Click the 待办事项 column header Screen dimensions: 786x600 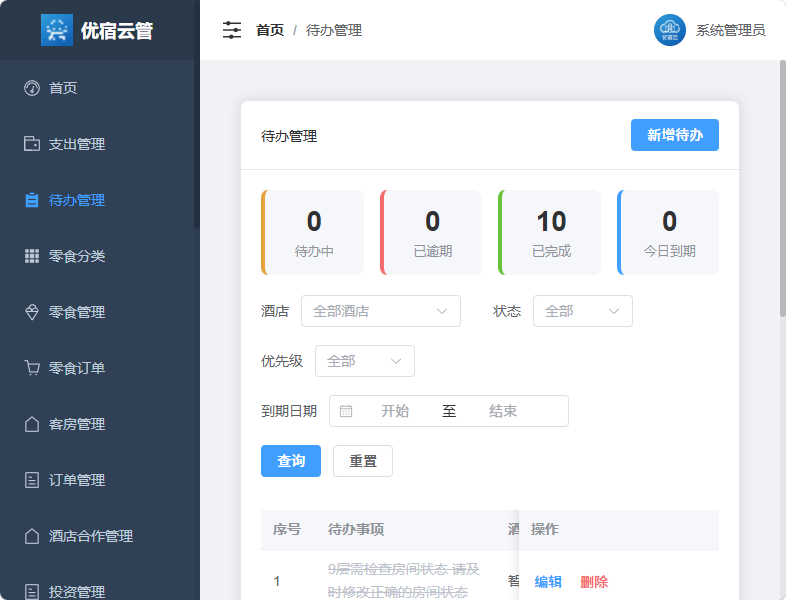click(356, 529)
